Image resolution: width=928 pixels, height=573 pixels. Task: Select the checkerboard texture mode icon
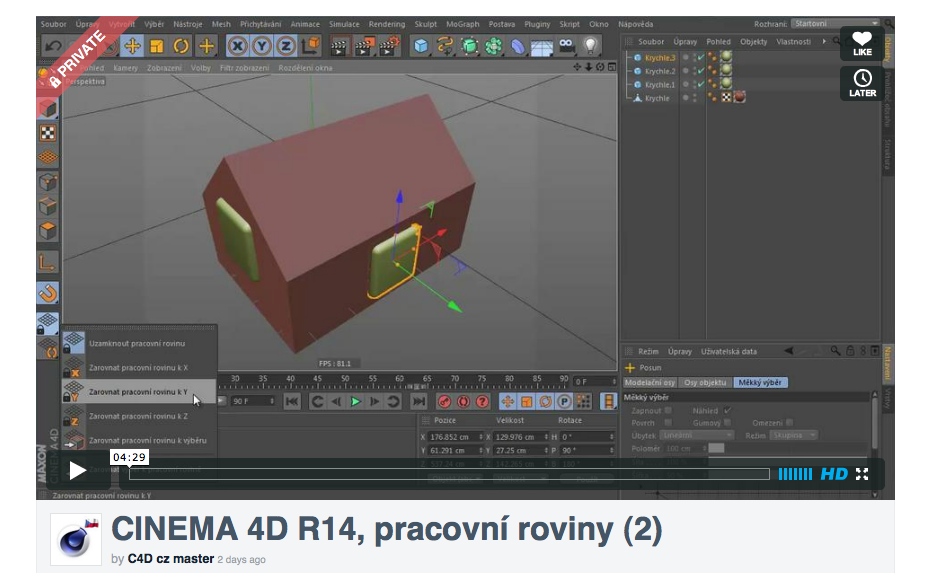(x=48, y=133)
